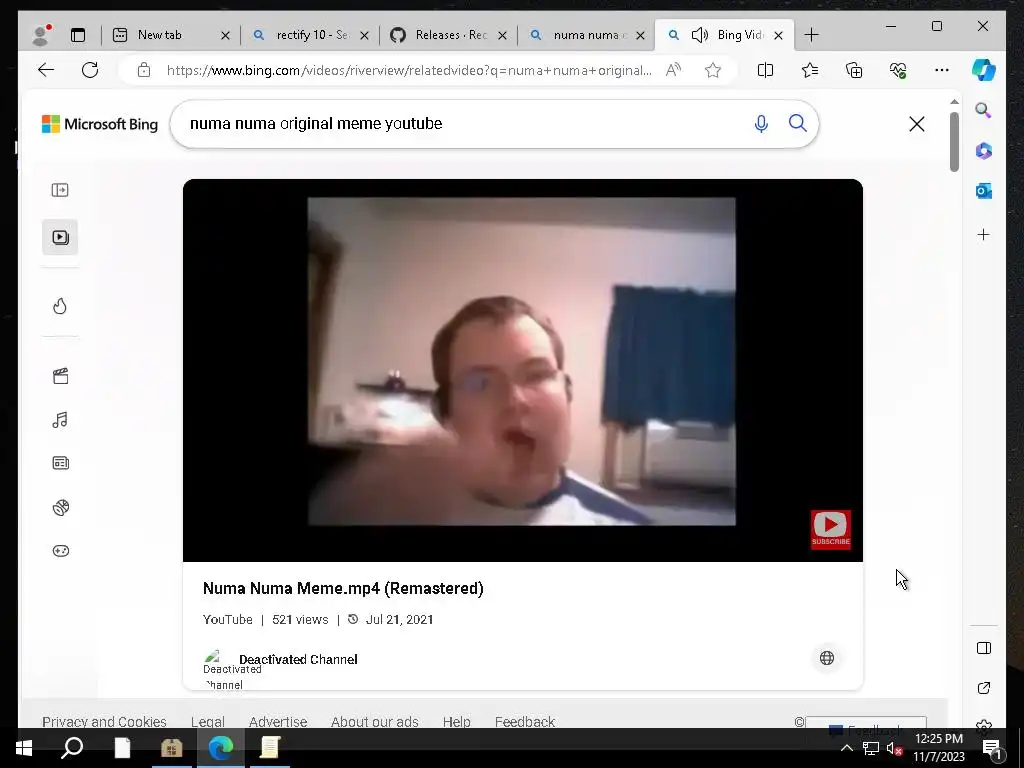
Task: Open the Edge taskbar icon
Action: click(221, 748)
